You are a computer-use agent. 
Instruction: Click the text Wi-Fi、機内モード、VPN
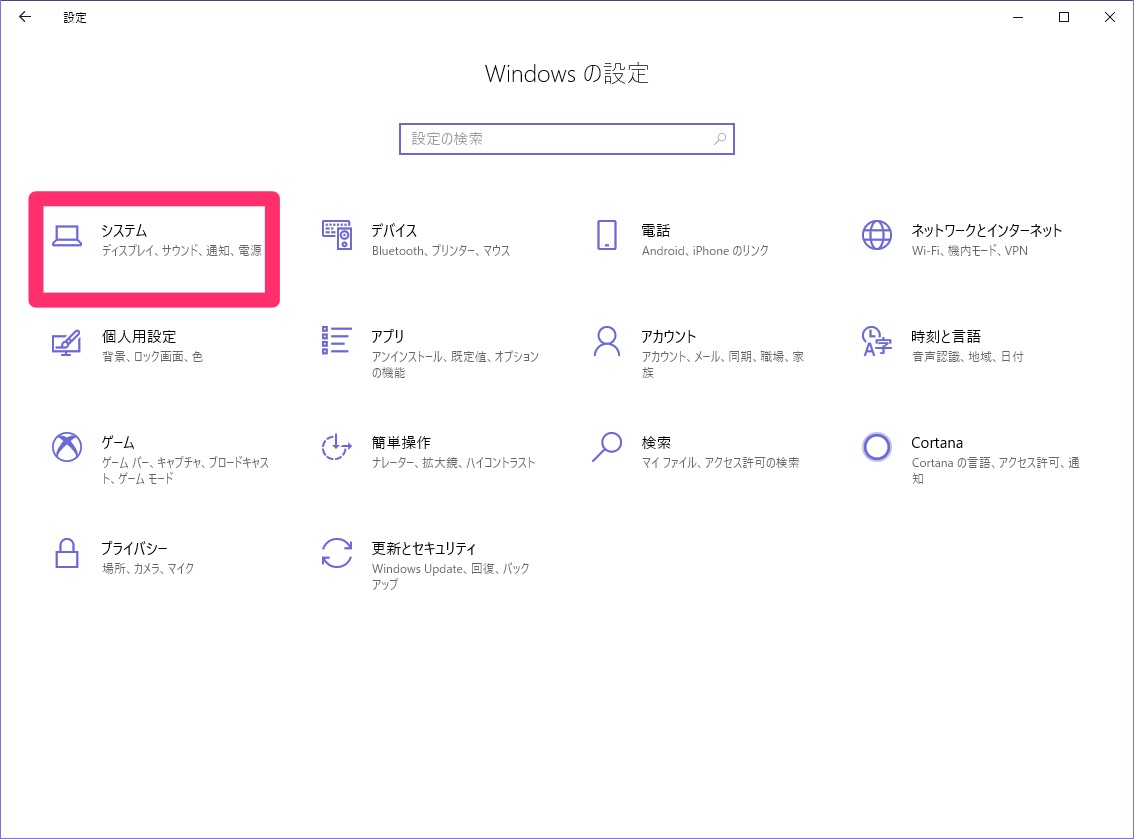coord(969,250)
